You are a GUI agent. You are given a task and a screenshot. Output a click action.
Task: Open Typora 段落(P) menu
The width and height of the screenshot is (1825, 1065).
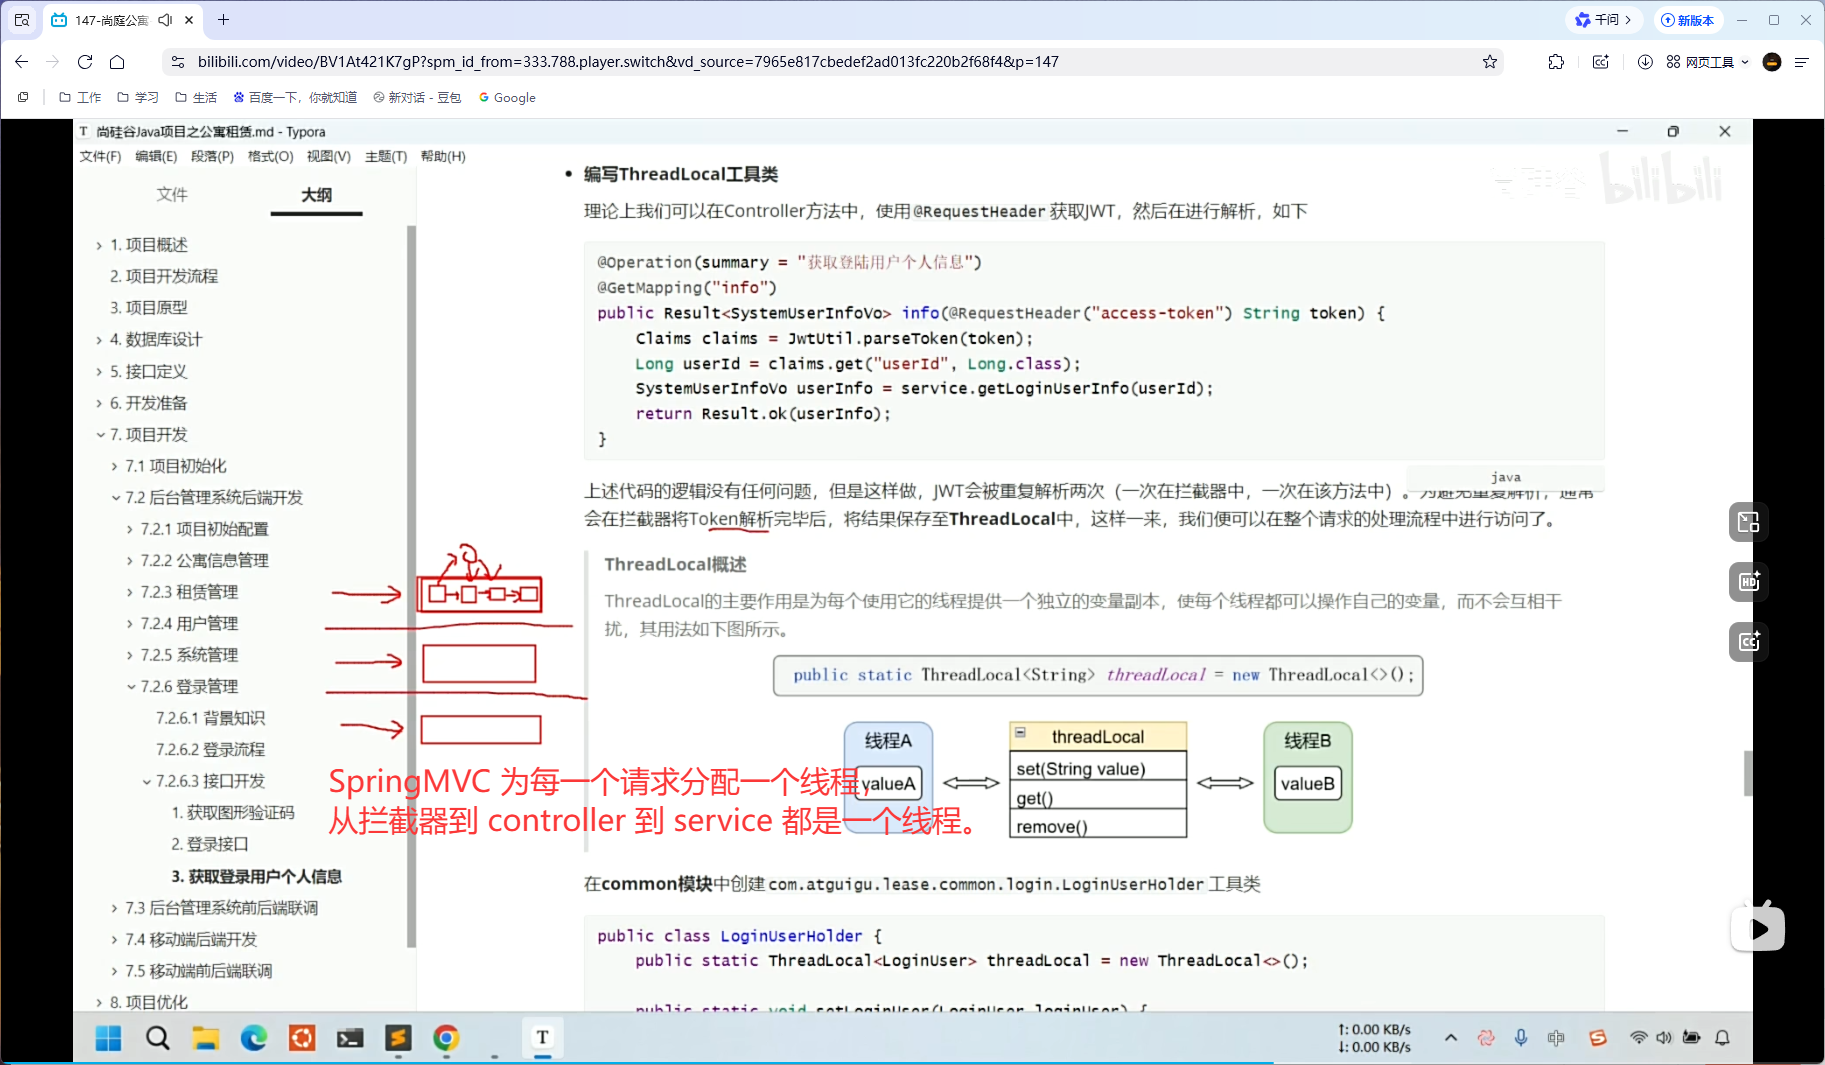(x=212, y=157)
